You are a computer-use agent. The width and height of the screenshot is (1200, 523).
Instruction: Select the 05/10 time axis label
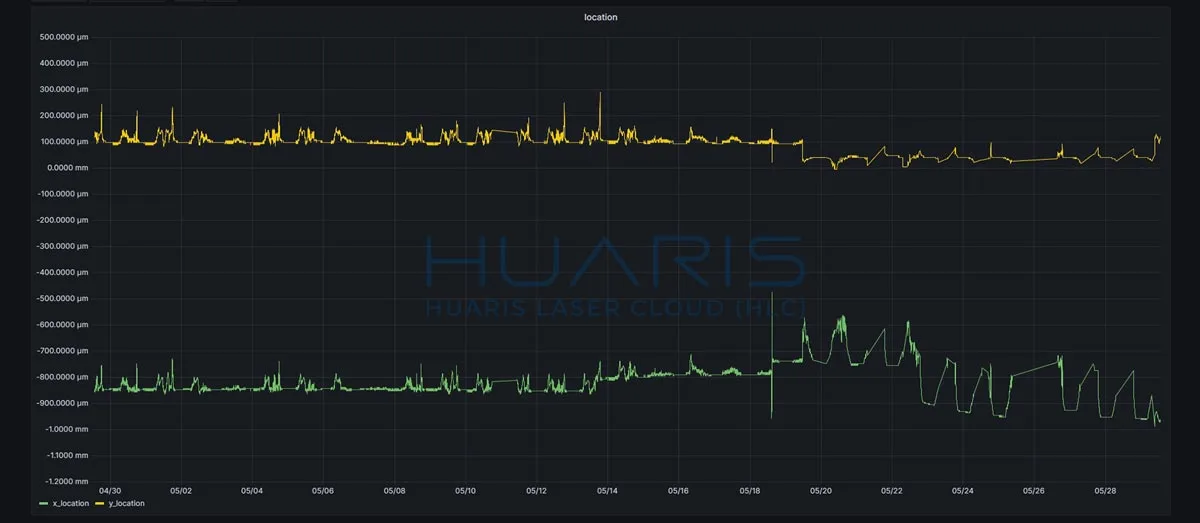[x=465, y=491]
